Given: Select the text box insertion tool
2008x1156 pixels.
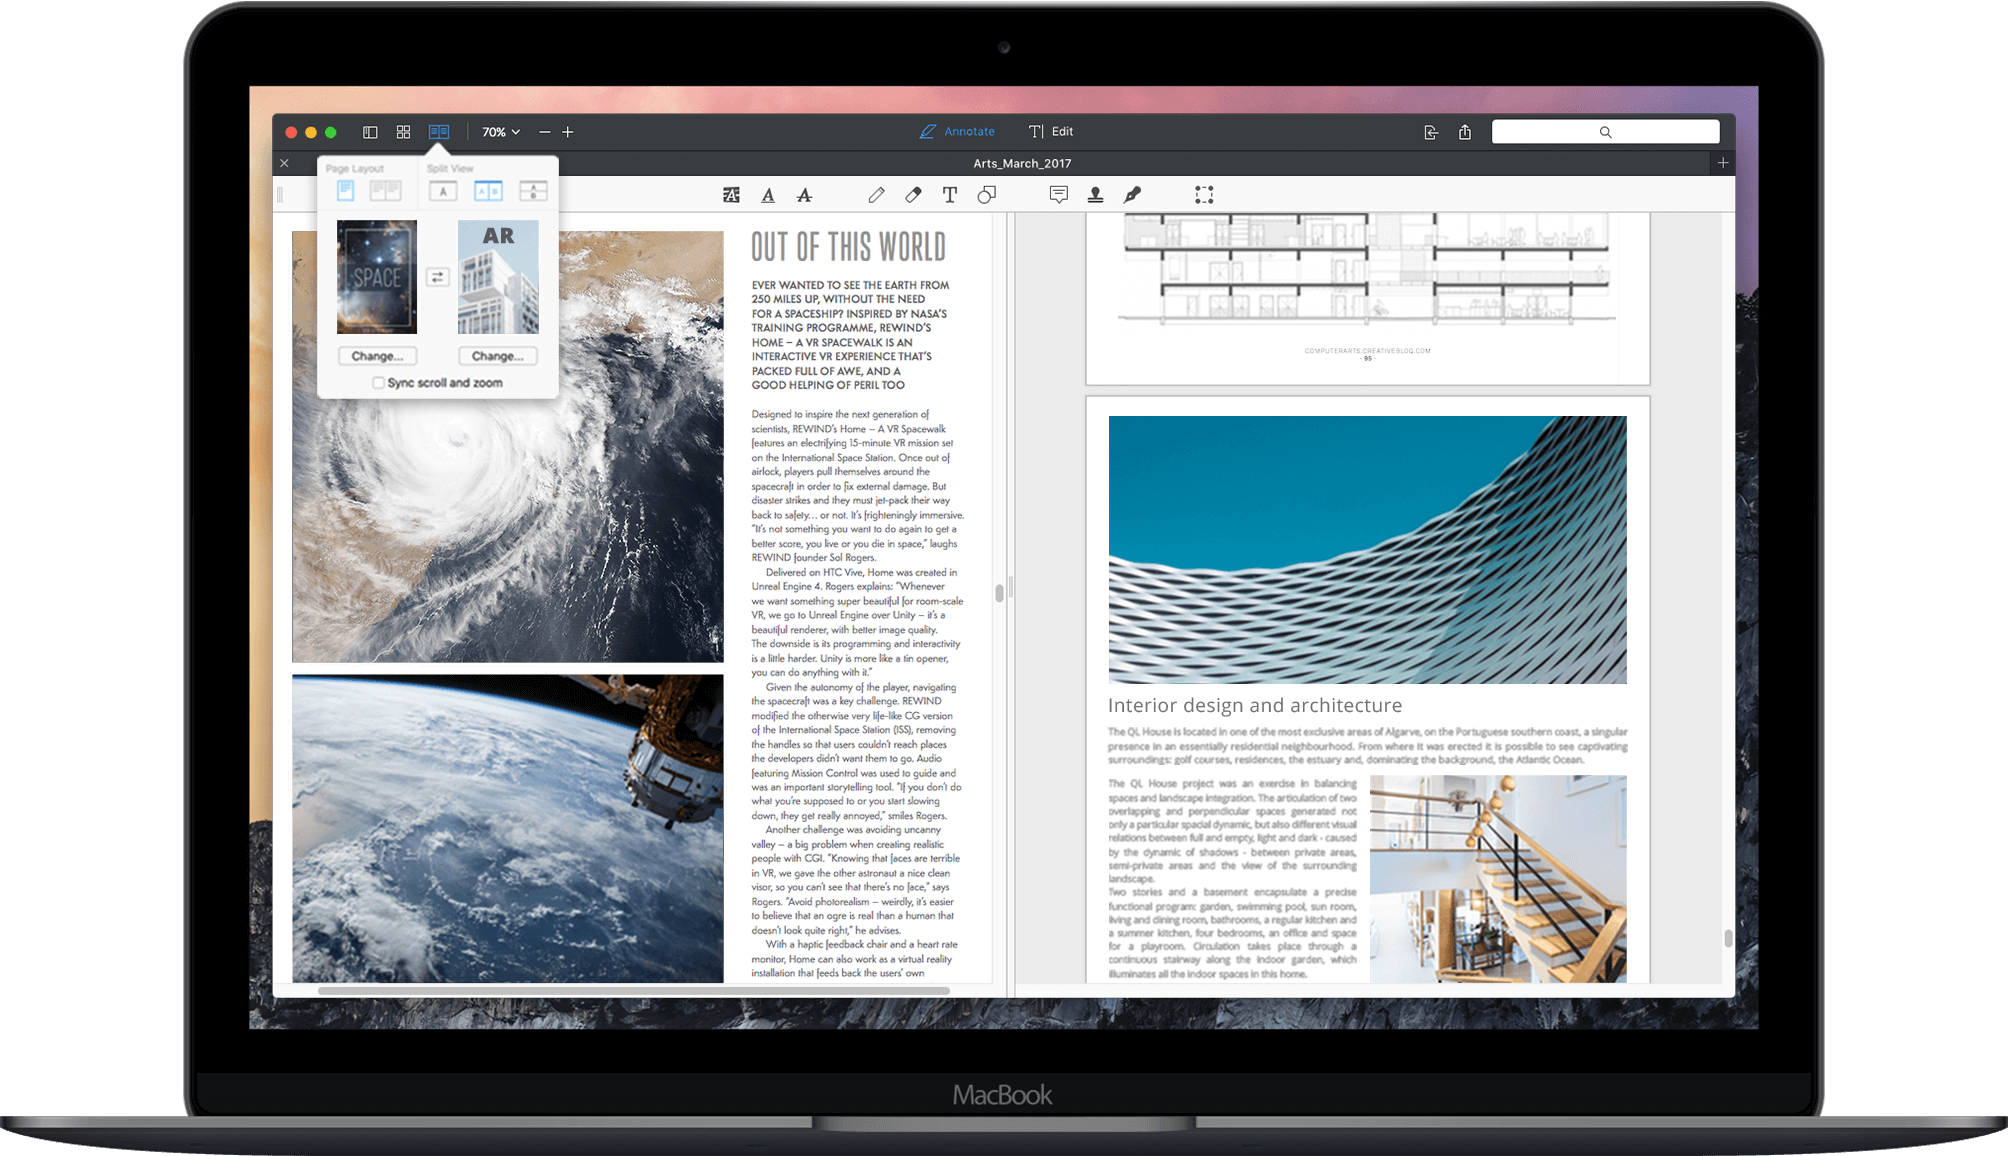Looking at the screenshot, I should coord(947,195).
